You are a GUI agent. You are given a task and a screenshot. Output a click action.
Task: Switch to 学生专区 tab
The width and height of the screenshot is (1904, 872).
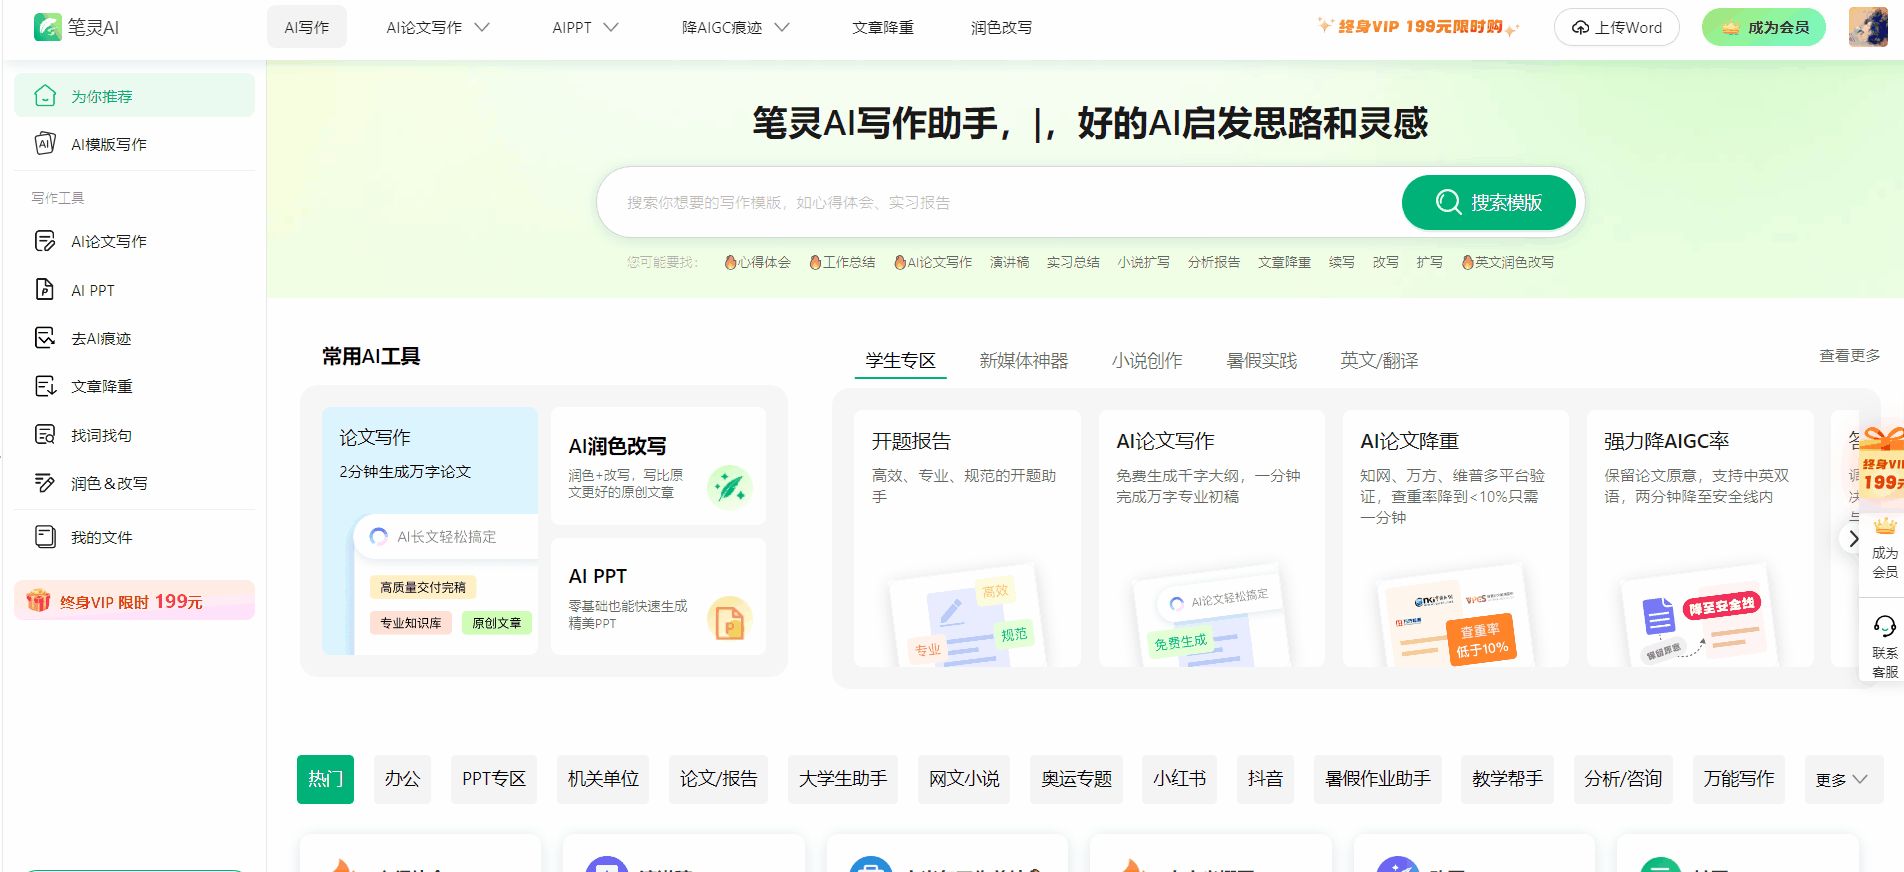click(900, 361)
